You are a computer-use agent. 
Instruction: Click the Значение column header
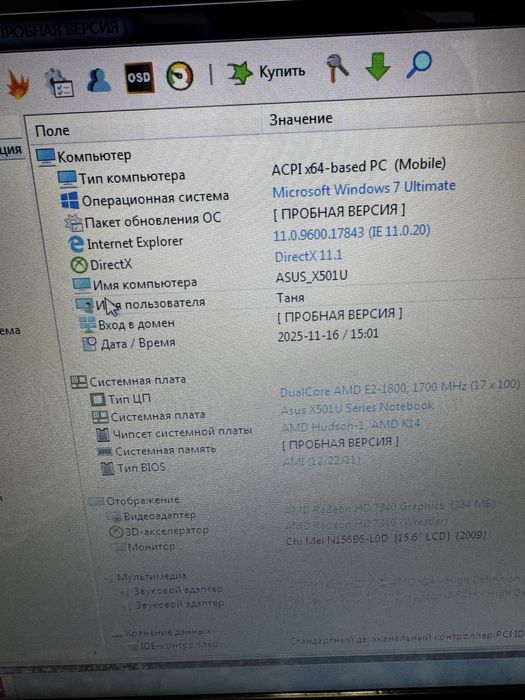pos(301,119)
